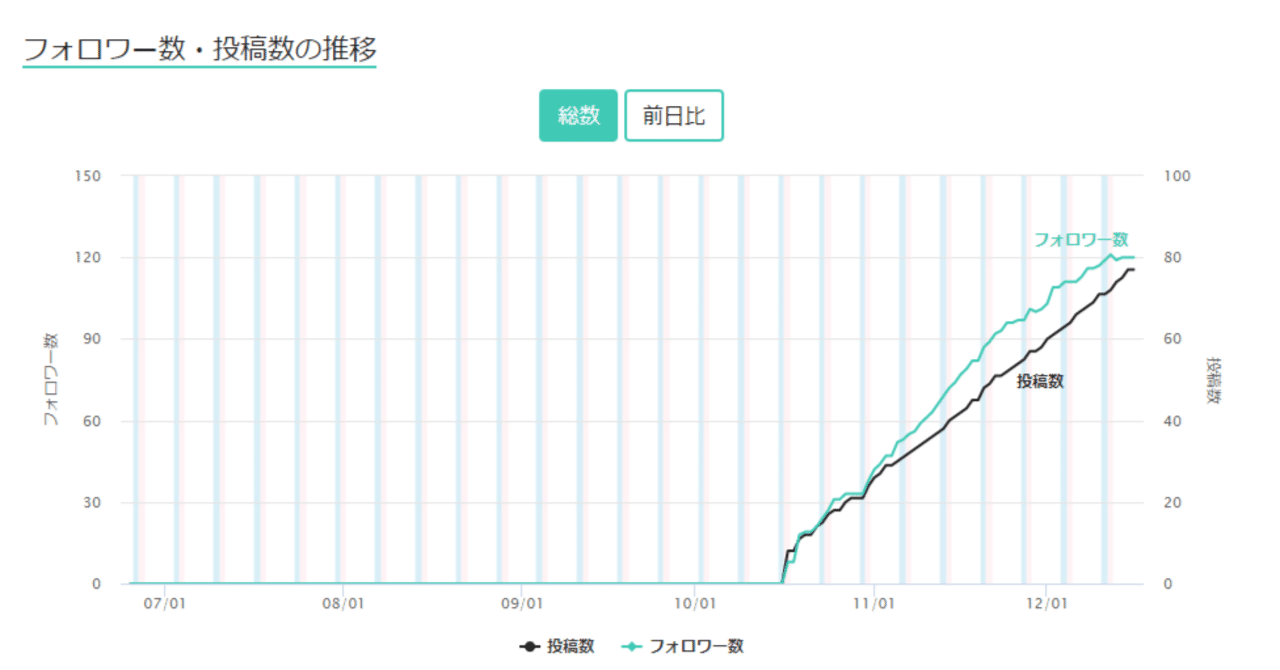This screenshot has width=1280, height=670.
Task: Click the left vertical axis title フォロワー数
Action: click(50, 380)
